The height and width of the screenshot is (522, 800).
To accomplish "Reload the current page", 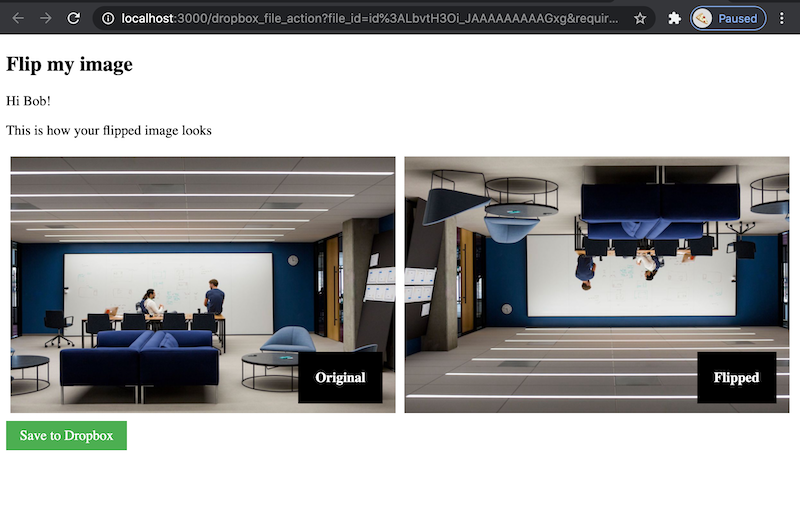I will coord(73,18).
